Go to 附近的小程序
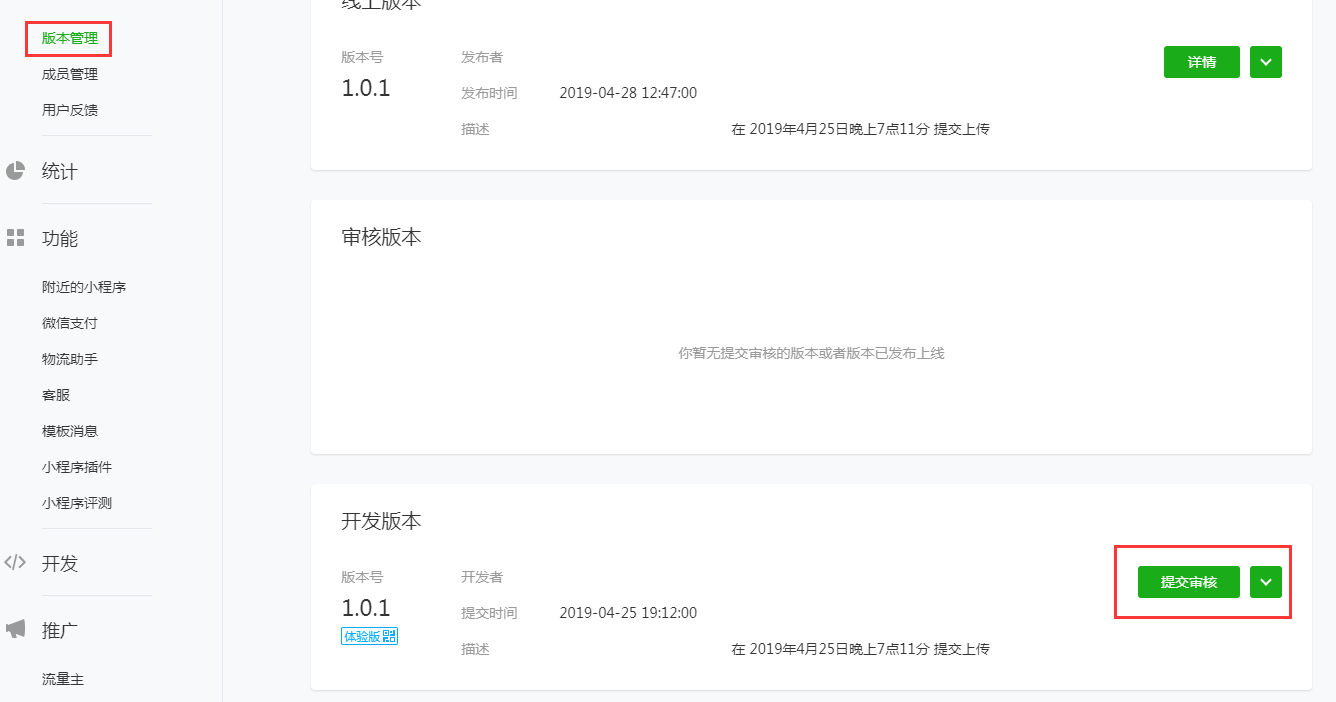 (84, 287)
